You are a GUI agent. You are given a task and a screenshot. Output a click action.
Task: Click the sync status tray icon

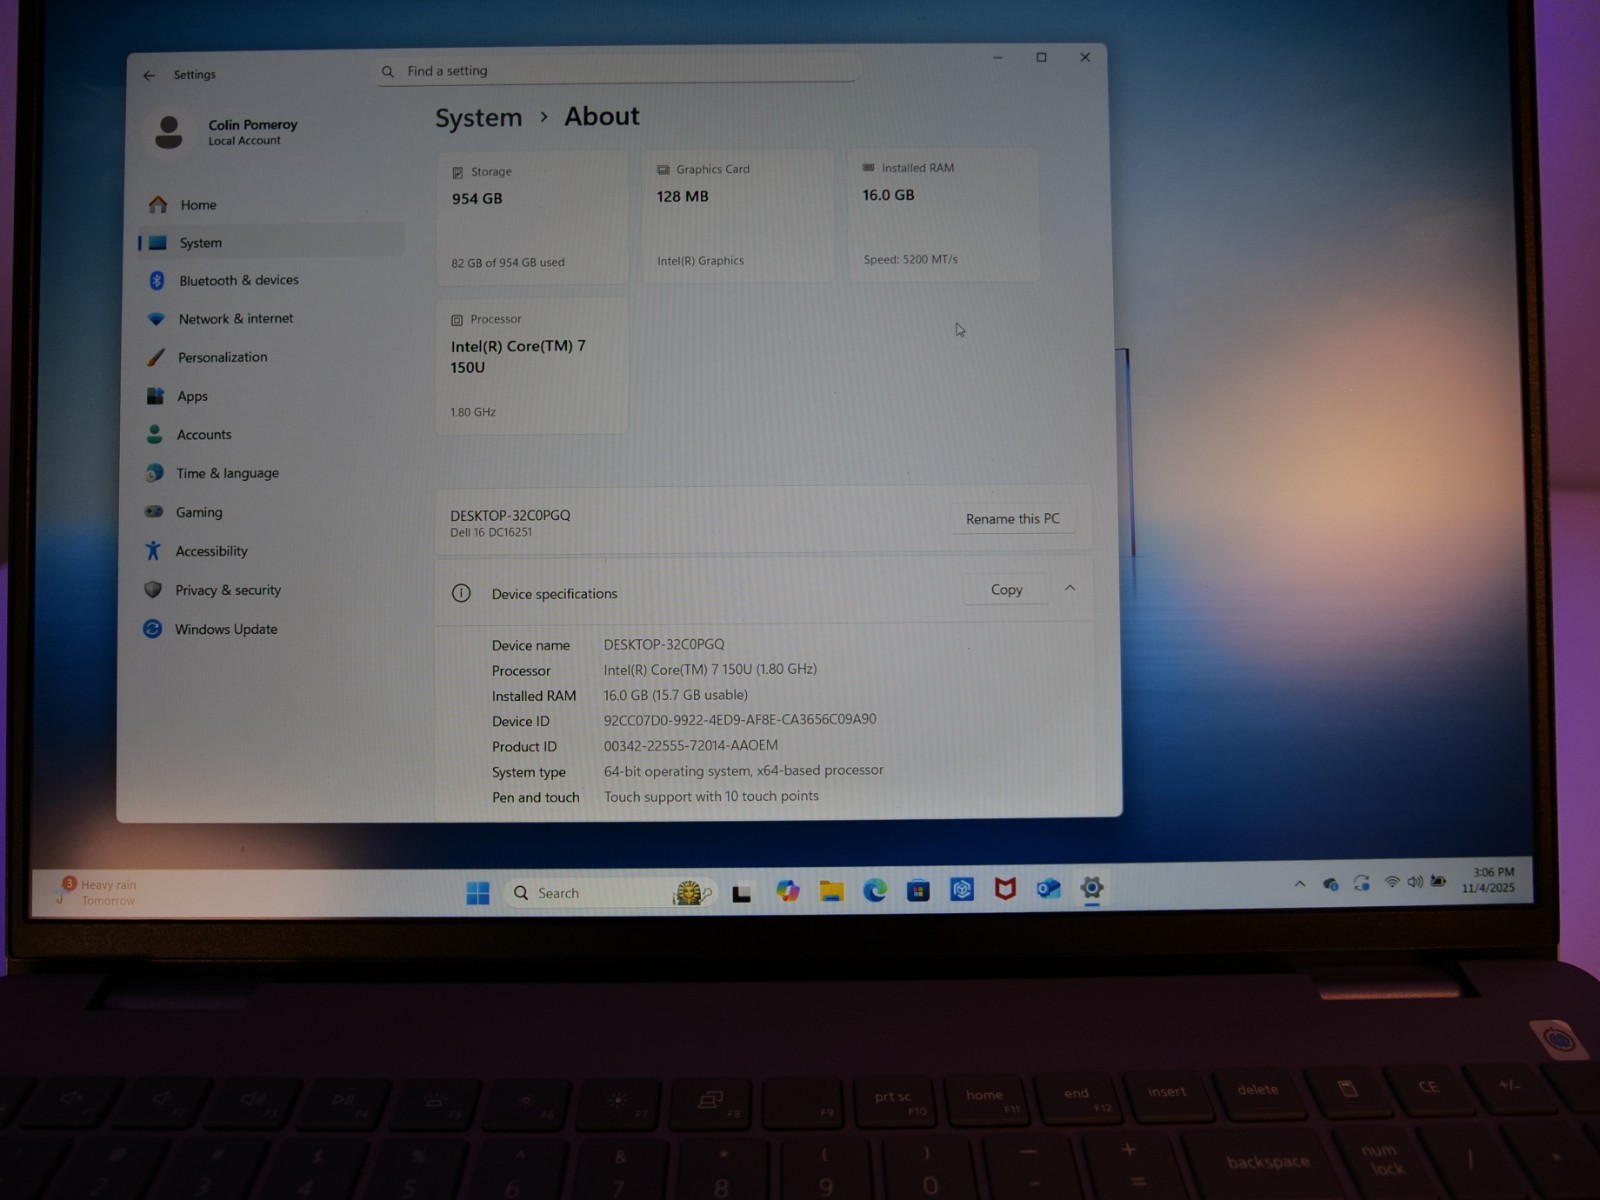click(1362, 883)
